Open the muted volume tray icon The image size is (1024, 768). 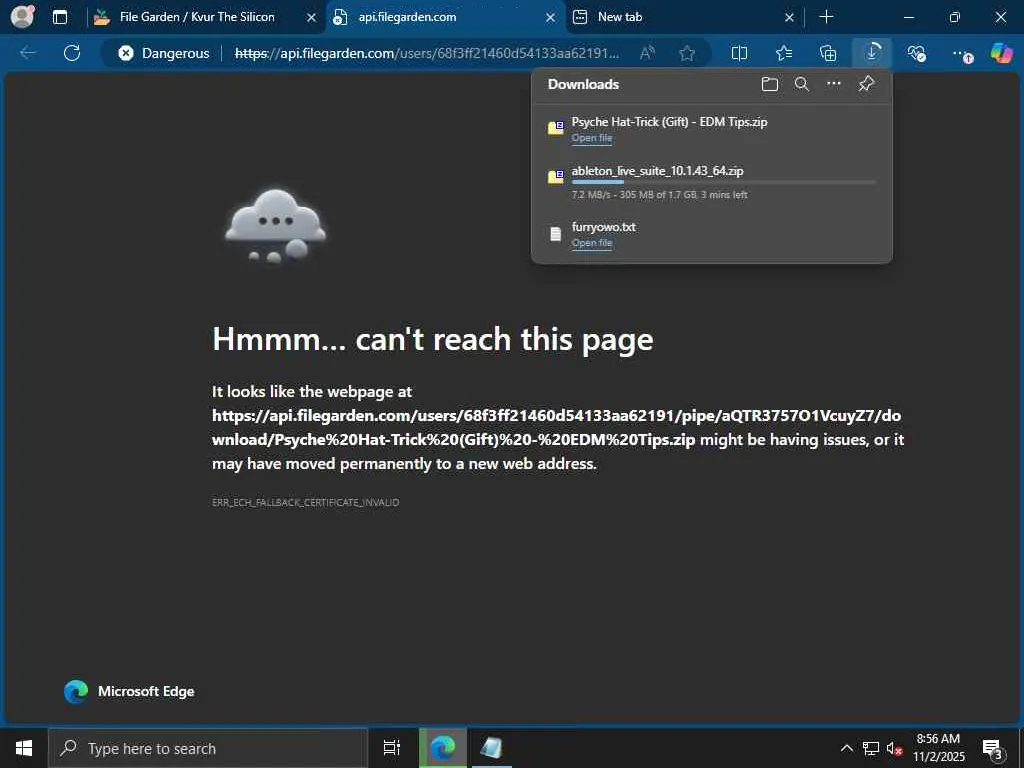tap(894, 748)
